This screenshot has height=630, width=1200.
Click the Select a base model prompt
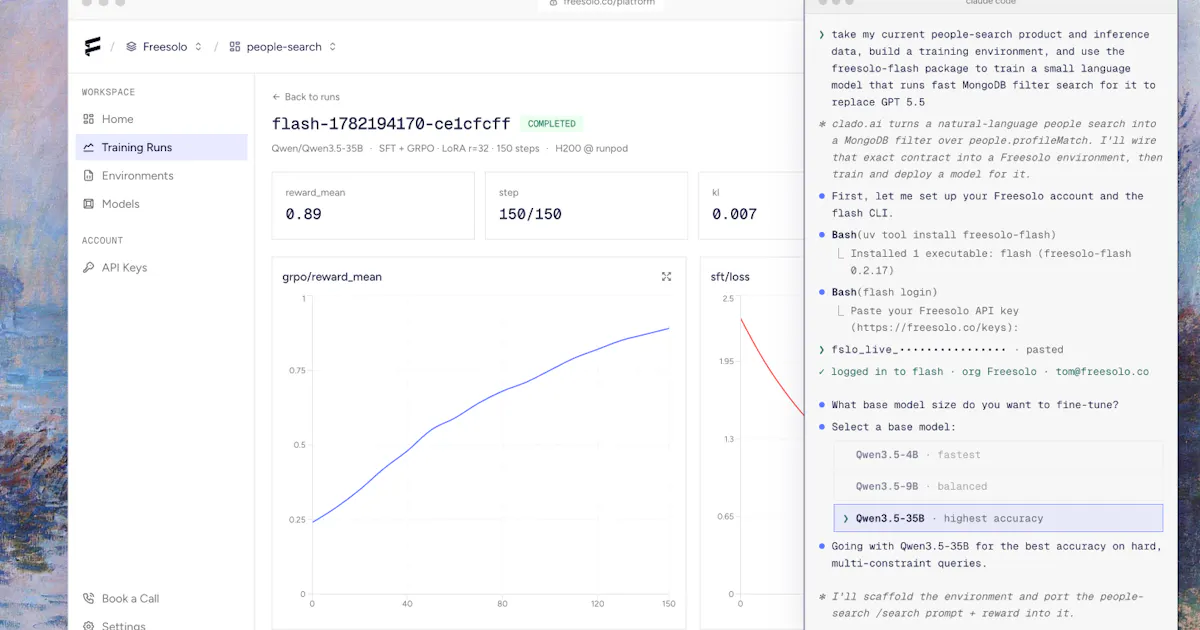click(893, 427)
